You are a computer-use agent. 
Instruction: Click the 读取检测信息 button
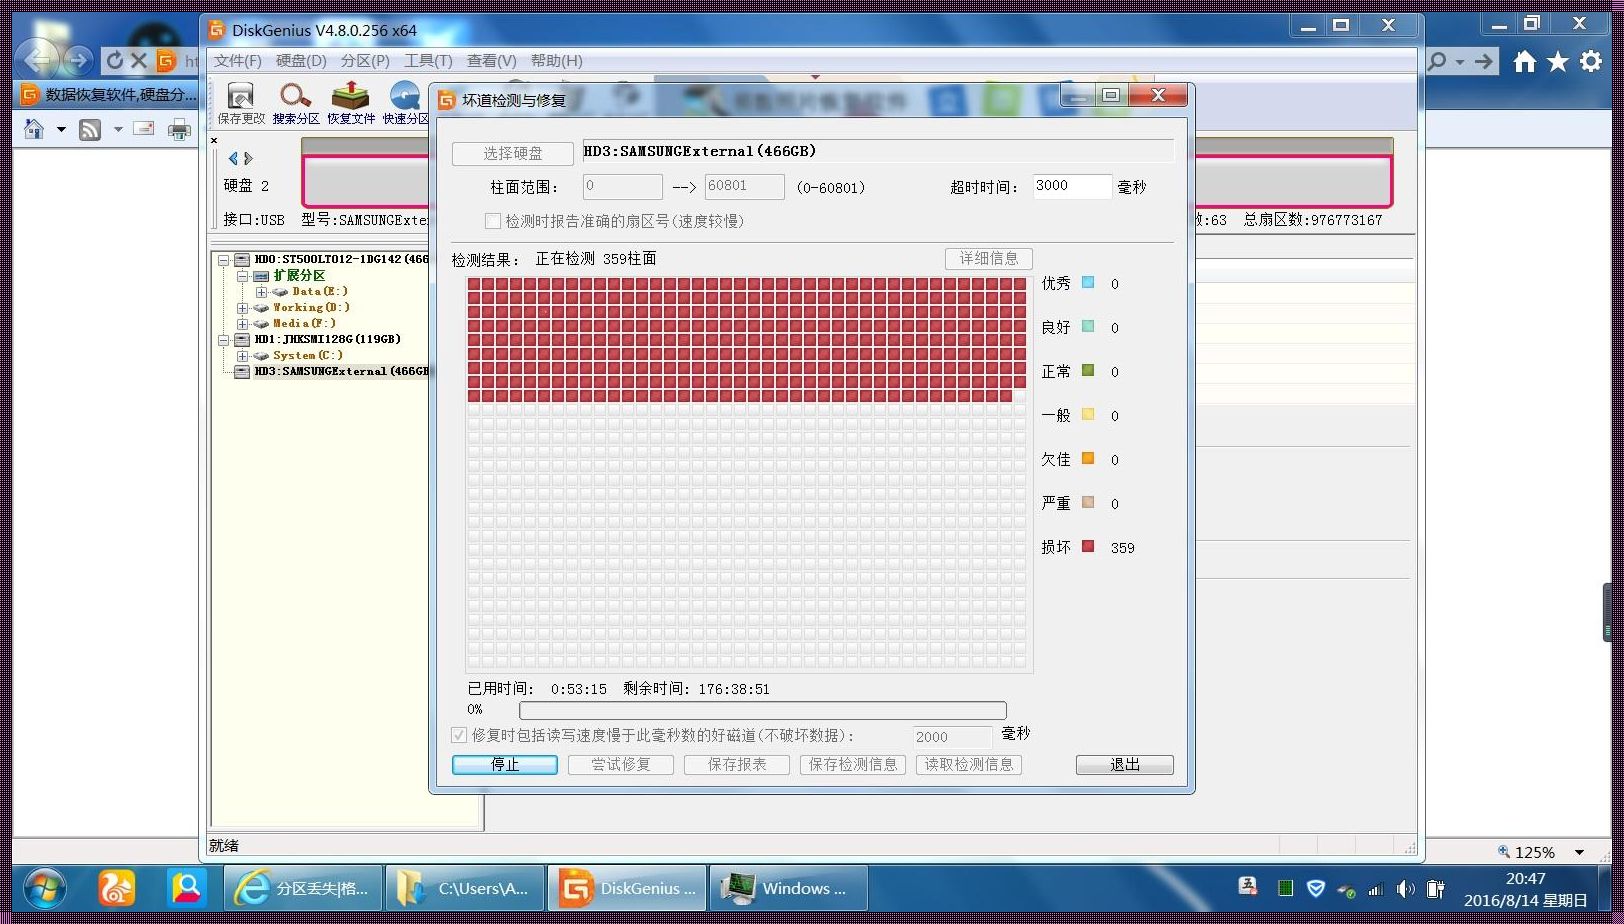968,764
